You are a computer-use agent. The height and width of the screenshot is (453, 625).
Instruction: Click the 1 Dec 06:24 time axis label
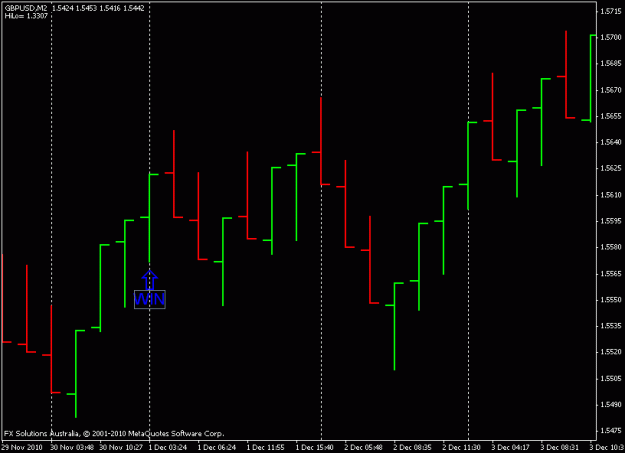217,447
